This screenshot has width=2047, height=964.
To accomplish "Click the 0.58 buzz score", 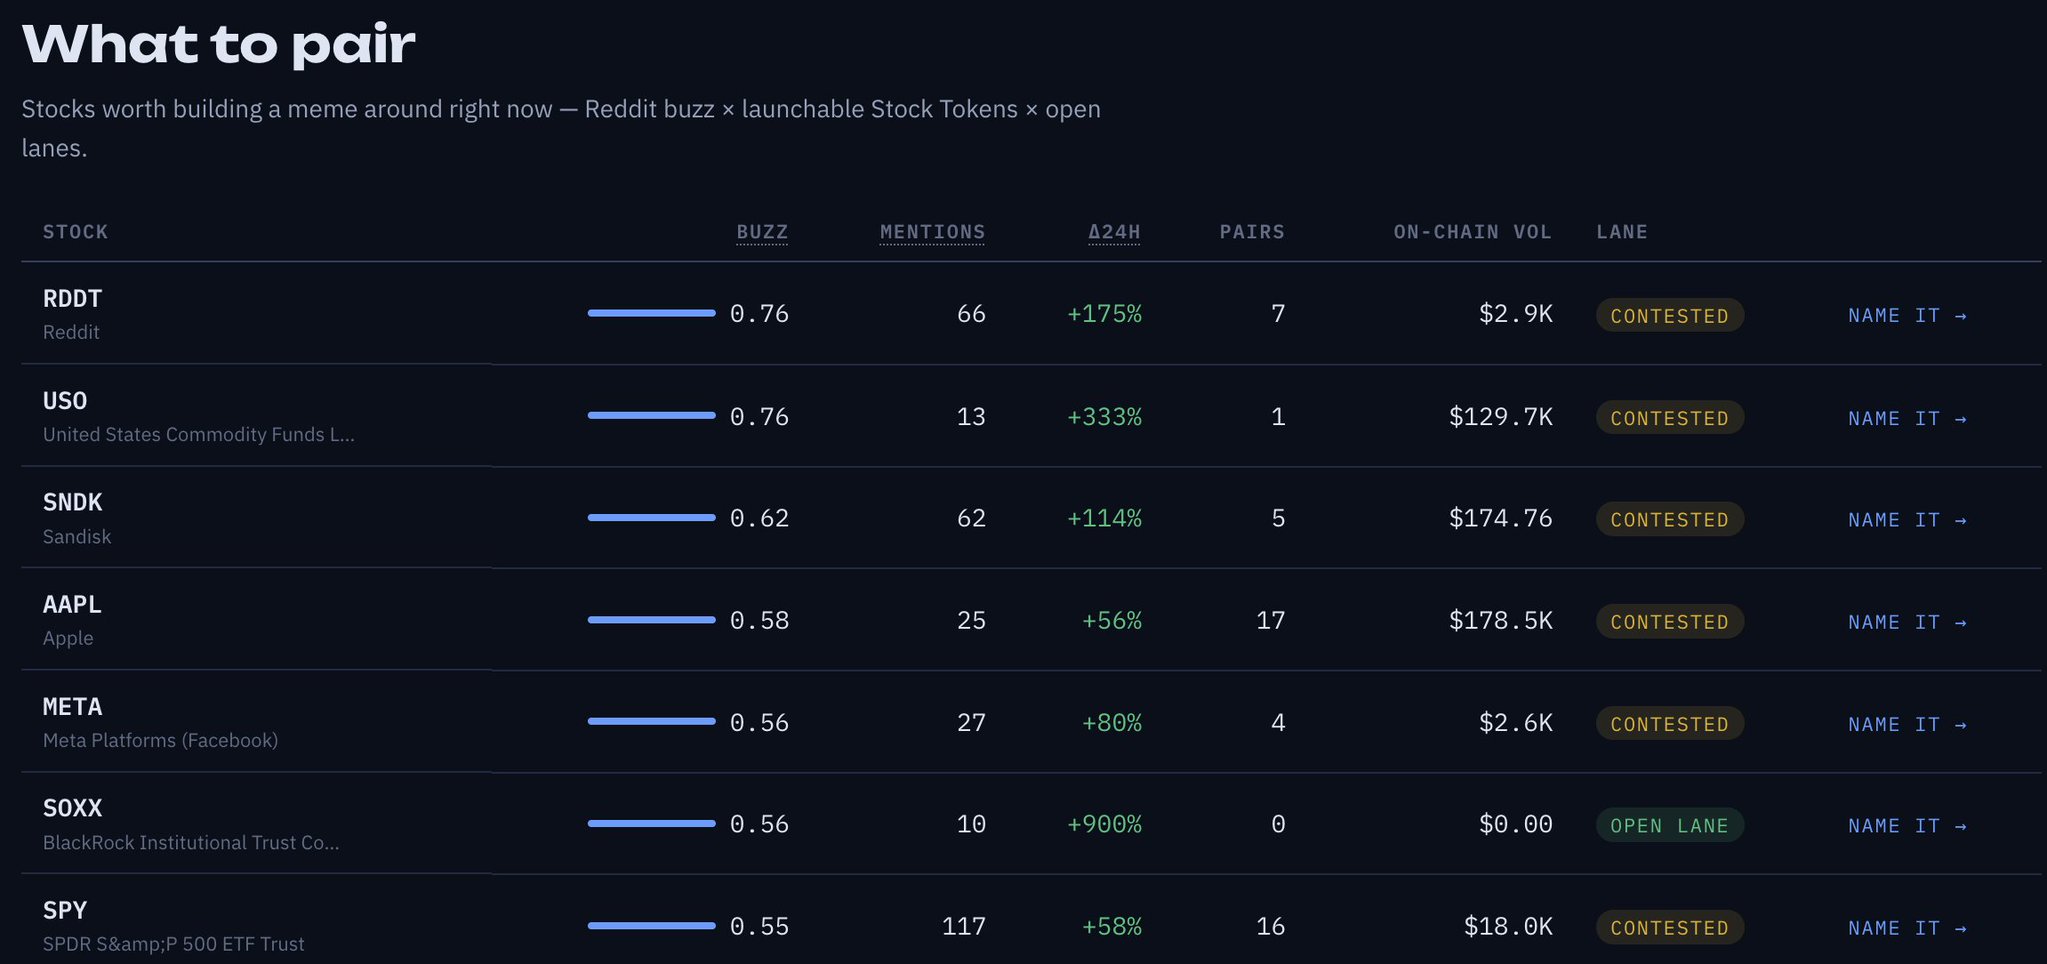I will (759, 620).
